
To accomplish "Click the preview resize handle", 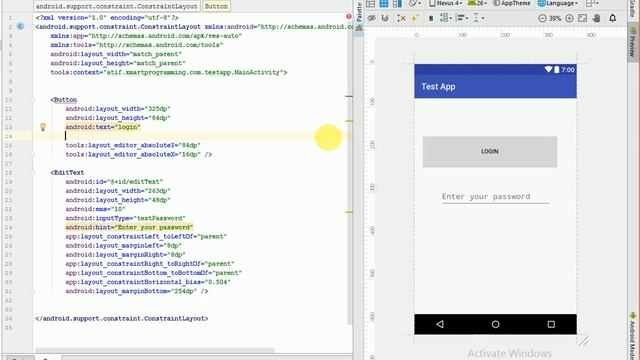I will [584, 341].
